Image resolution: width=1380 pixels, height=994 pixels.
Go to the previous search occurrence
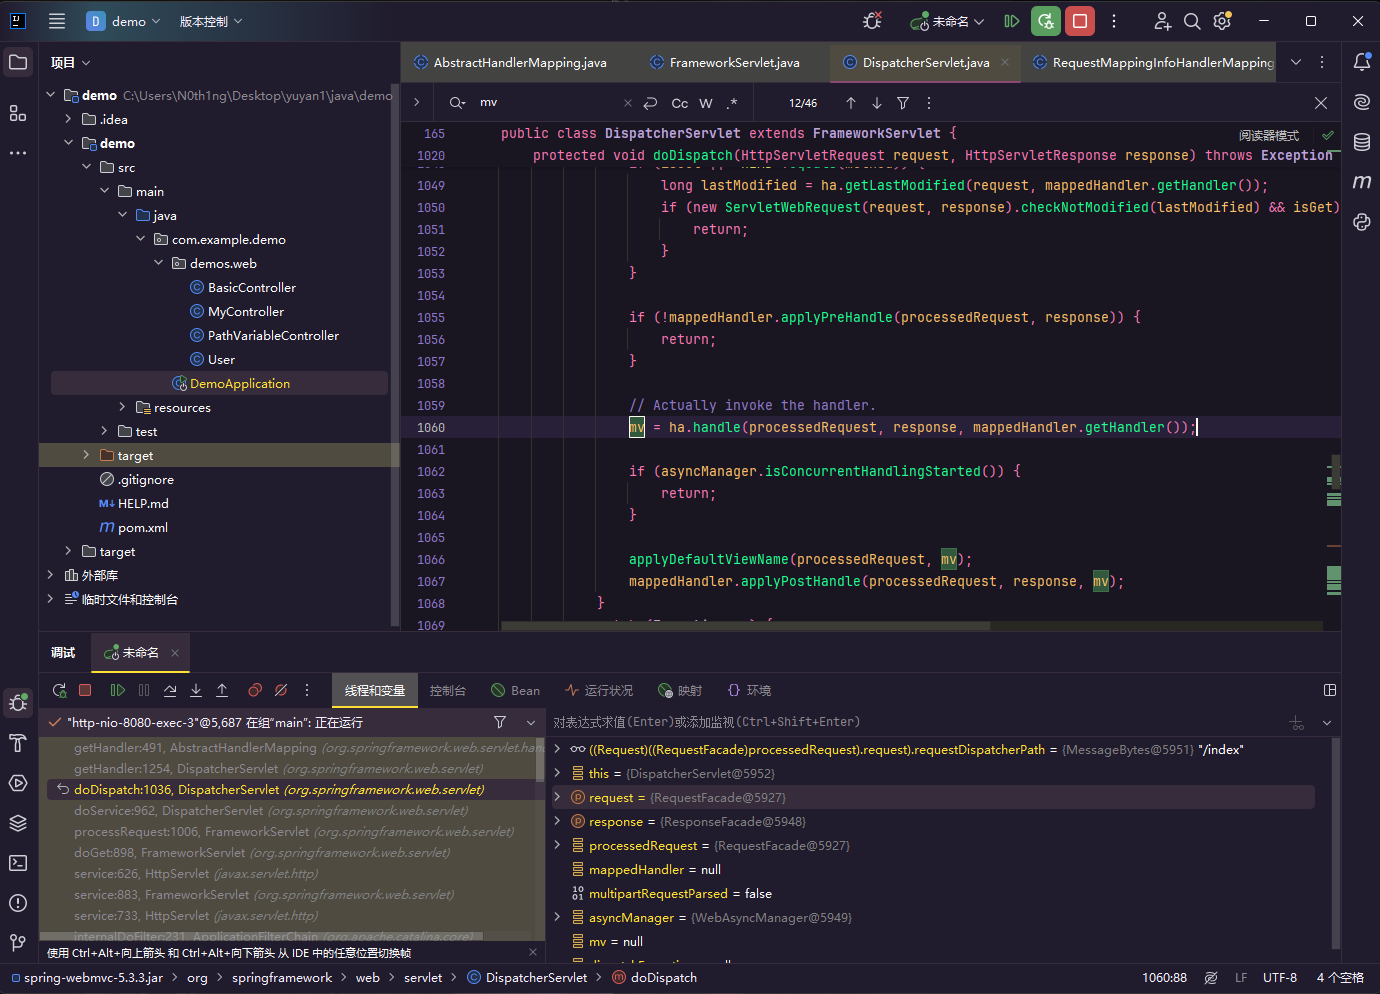[x=851, y=103]
